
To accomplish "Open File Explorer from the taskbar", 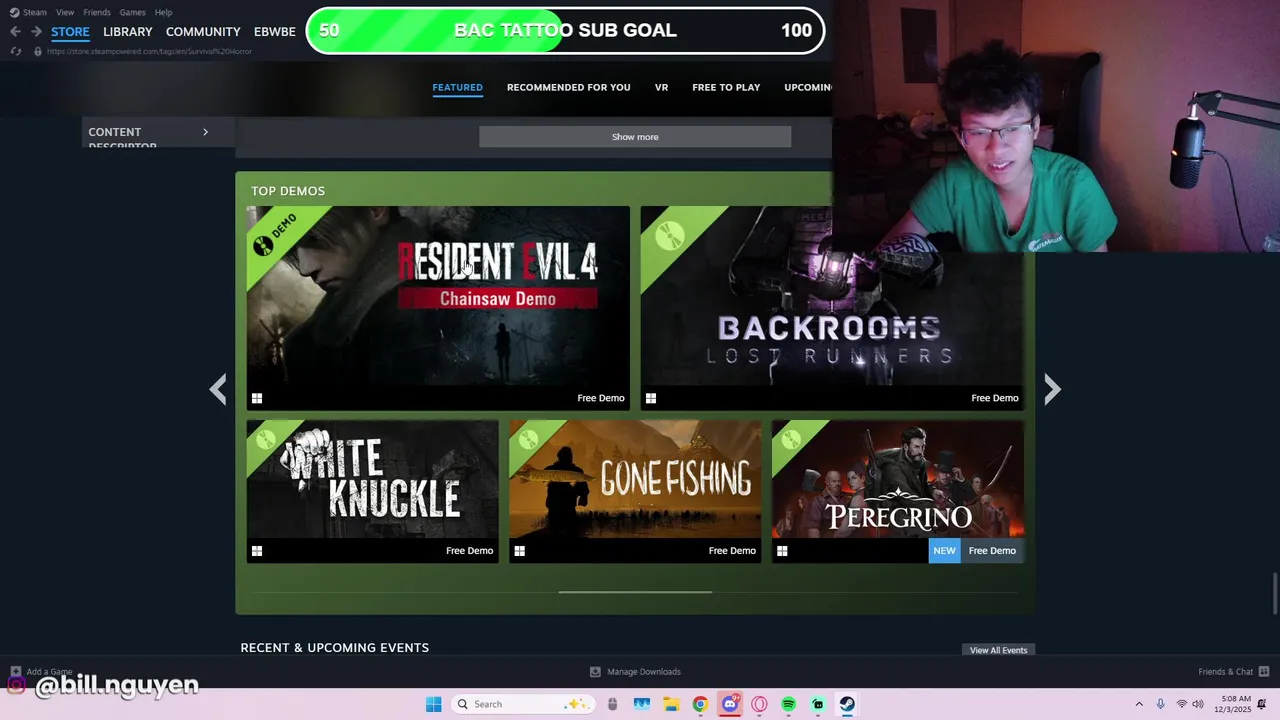I will pos(670,704).
